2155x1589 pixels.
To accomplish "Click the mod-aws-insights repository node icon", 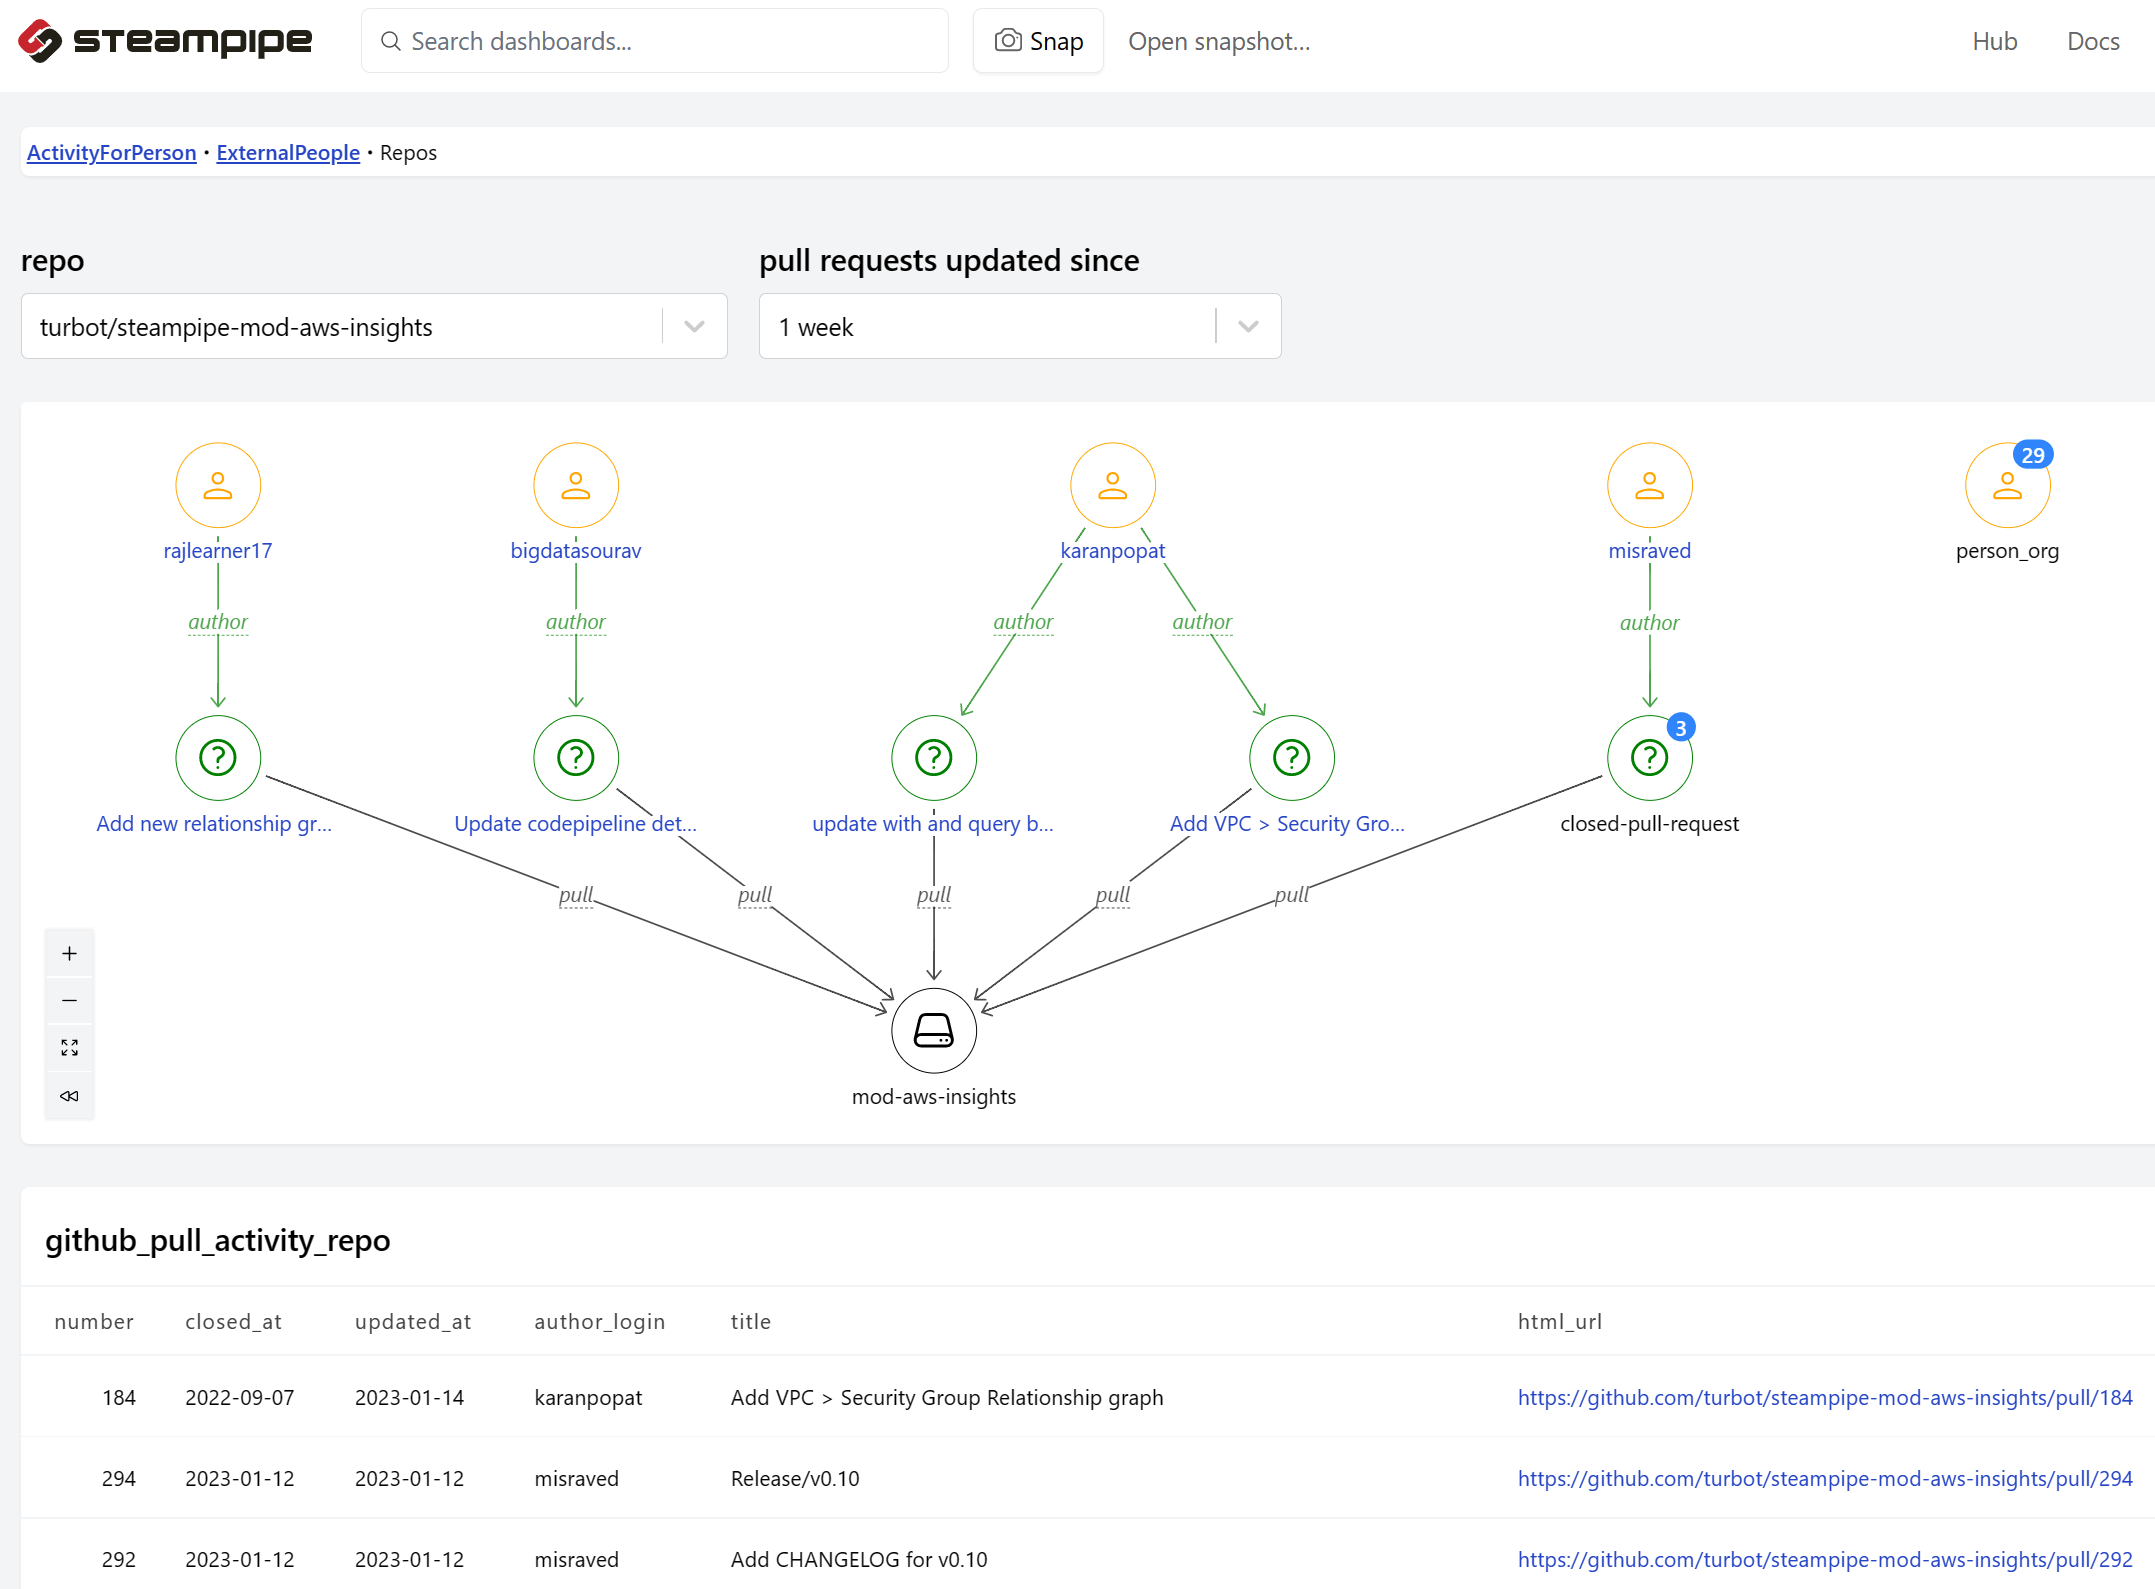I will tap(933, 1030).
